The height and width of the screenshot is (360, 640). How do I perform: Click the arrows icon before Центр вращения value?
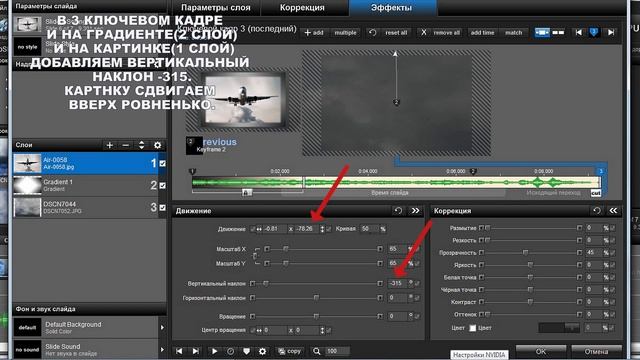(x=259, y=330)
